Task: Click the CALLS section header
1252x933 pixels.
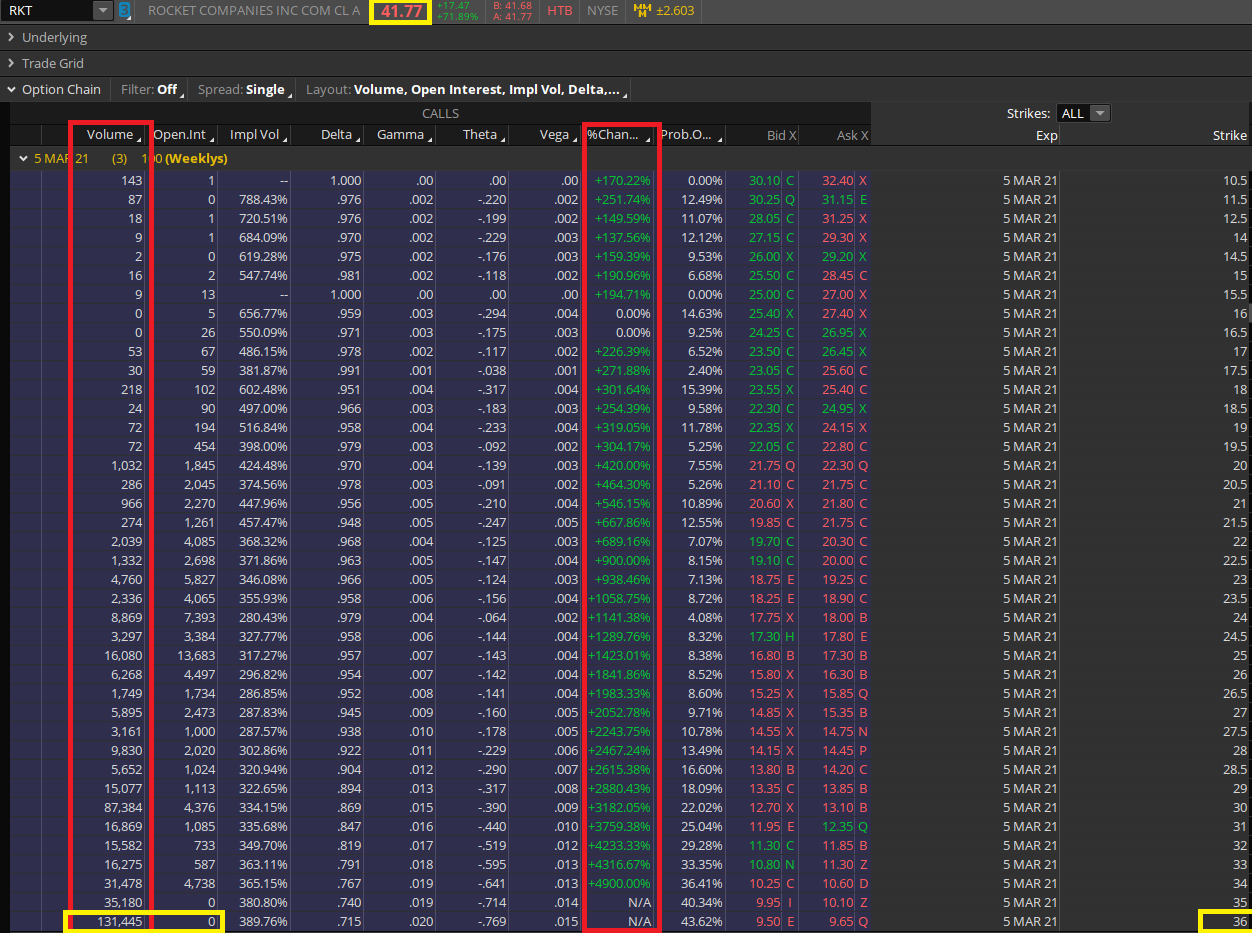Action: point(440,113)
